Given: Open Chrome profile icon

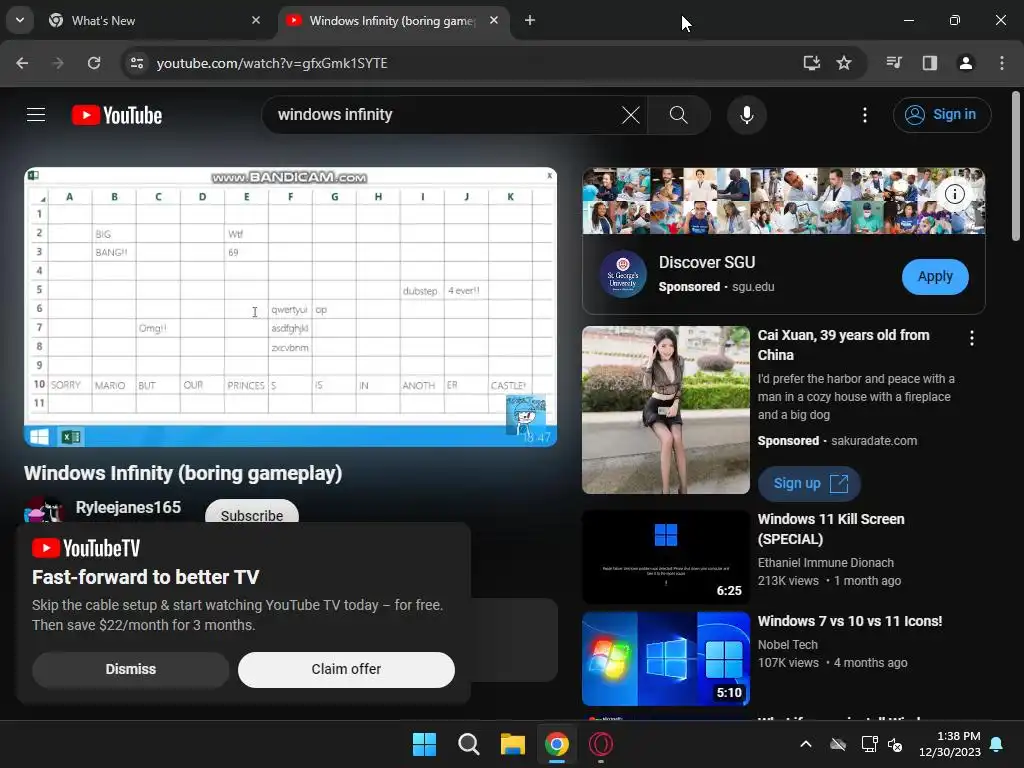Looking at the screenshot, I should click(x=965, y=63).
